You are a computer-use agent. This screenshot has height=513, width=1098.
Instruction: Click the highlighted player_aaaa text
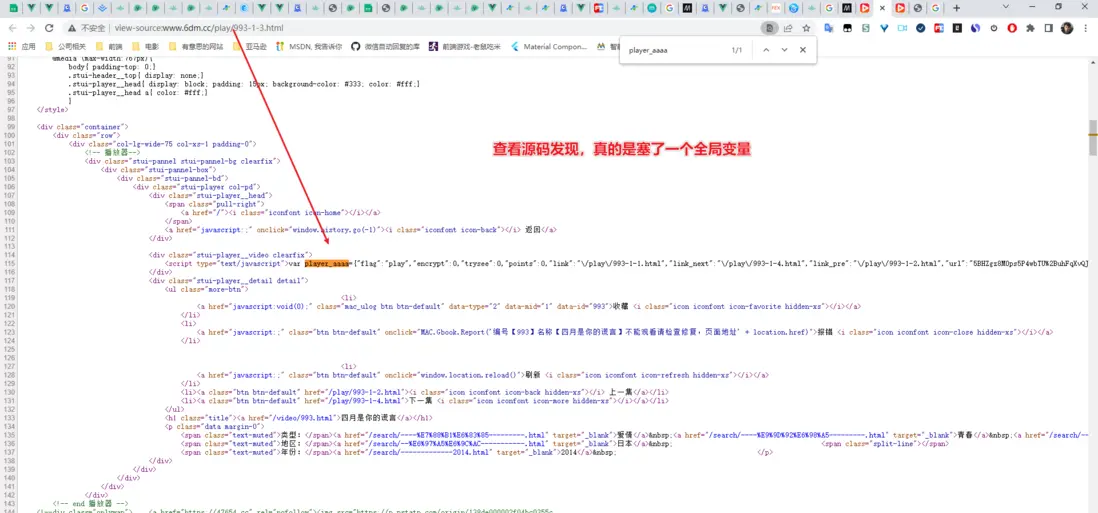tap(327, 264)
